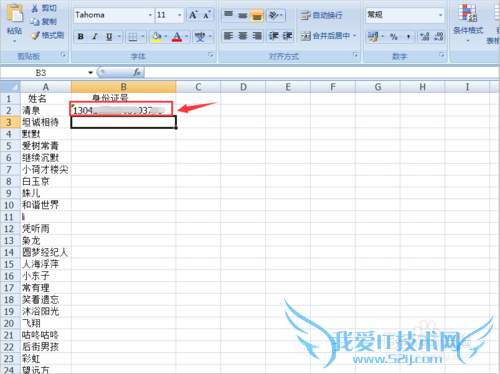Viewport: 500px width, 374px height.
Task: Apply red font color A
Action: tap(177, 36)
